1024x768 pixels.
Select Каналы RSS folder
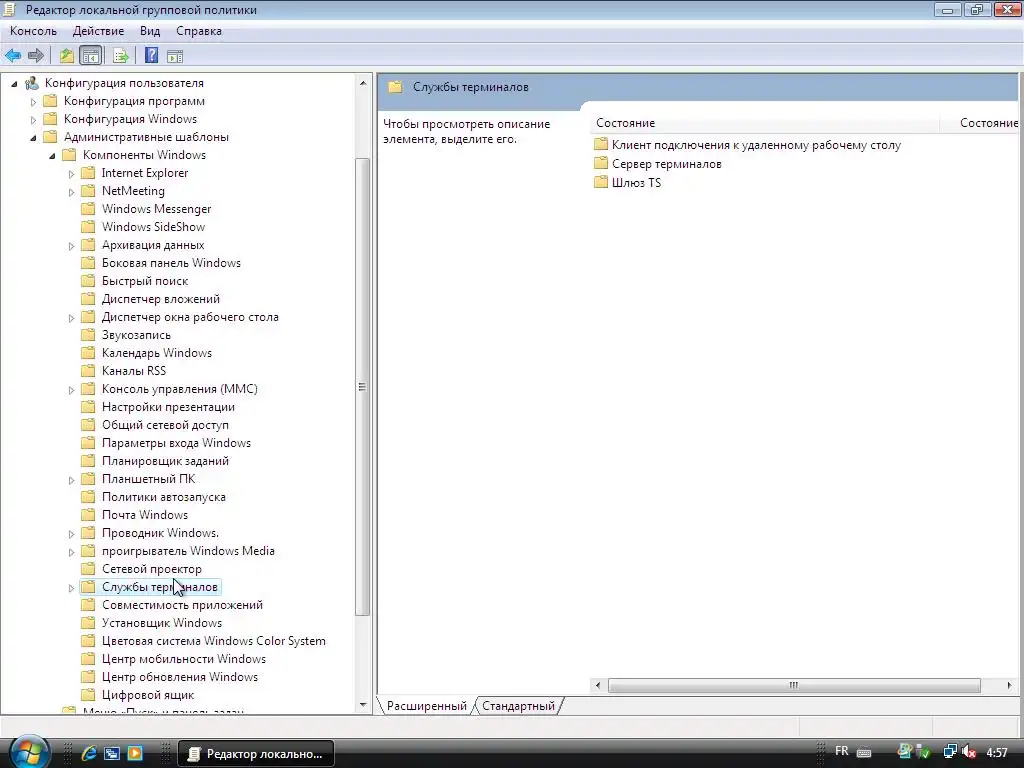[x=133, y=370]
